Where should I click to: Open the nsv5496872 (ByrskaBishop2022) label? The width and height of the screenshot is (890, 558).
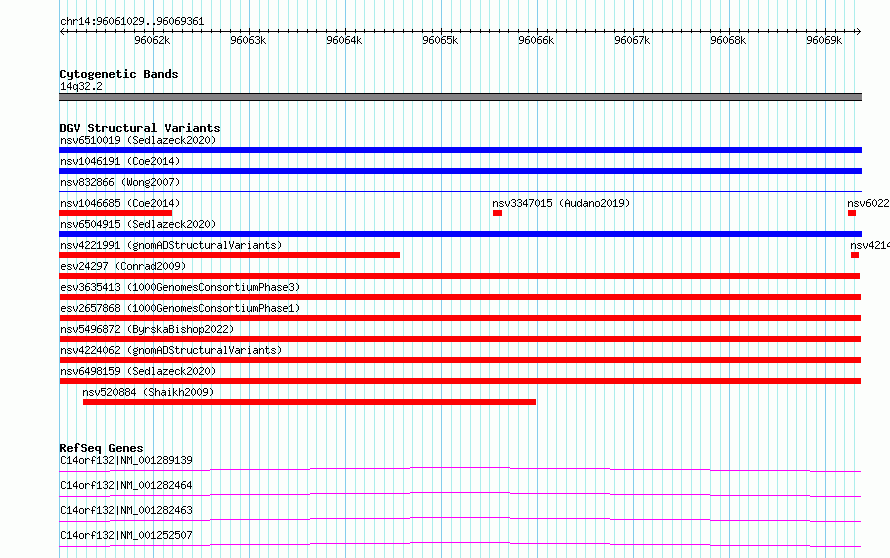click(x=147, y=329)
